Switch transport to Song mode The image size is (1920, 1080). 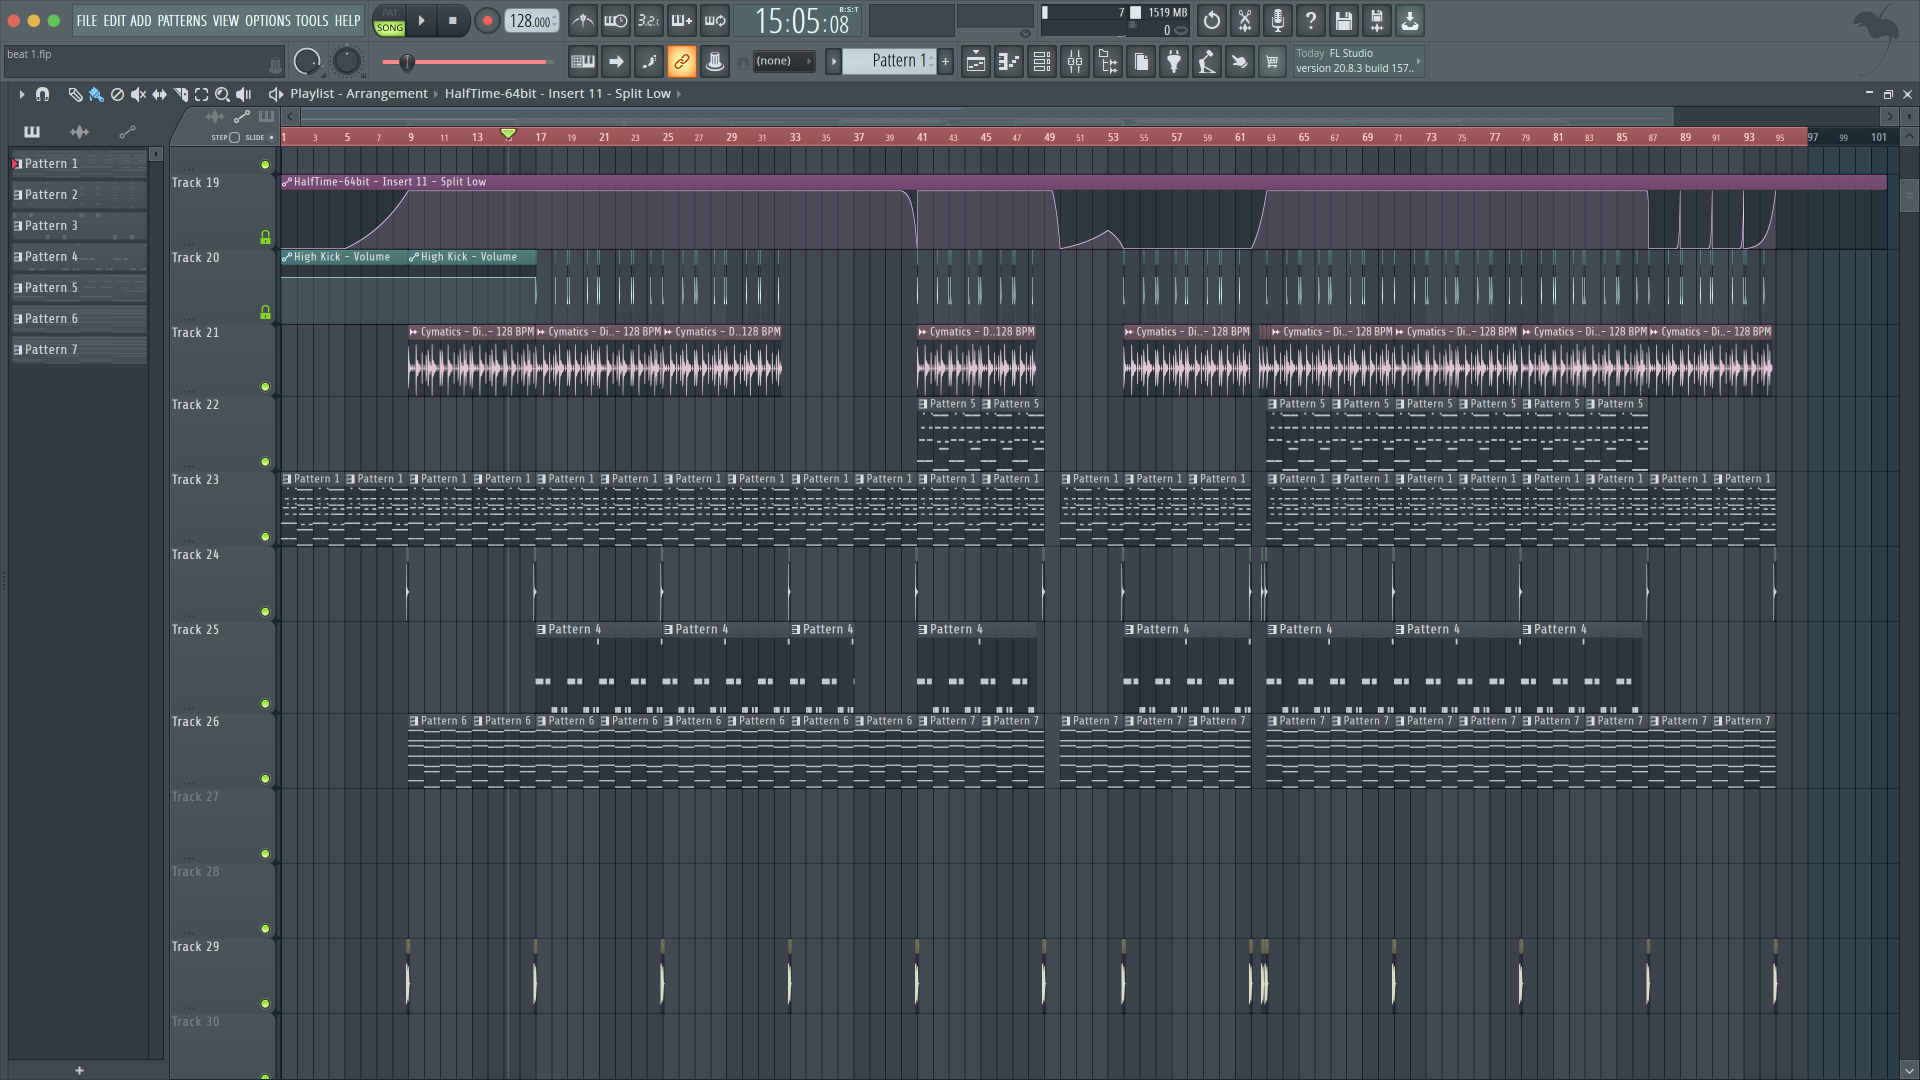[x=390, y=28]
